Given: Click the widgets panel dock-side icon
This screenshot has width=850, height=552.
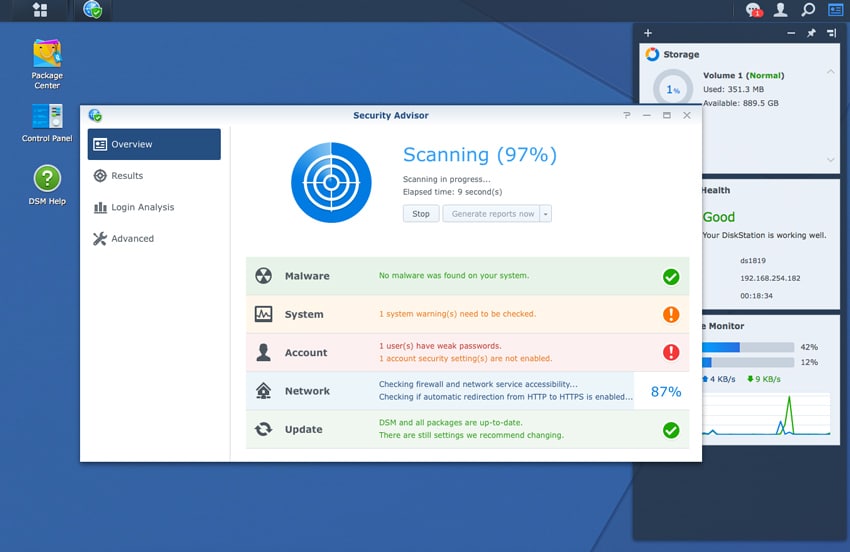Looking at the screenshot, I should [832, 33].
